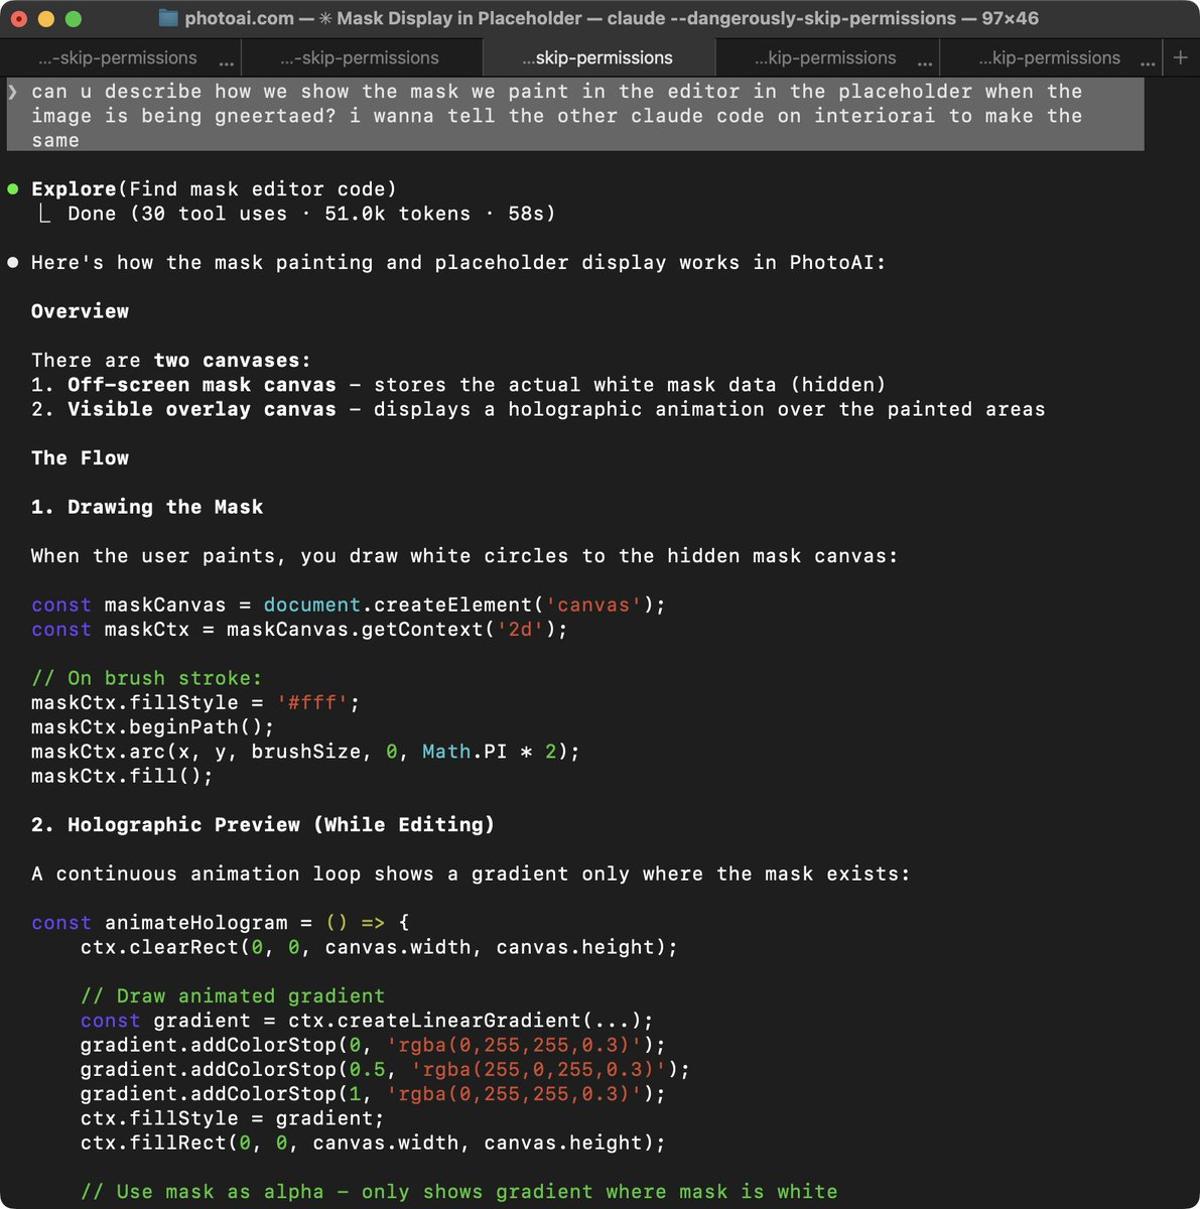Click the bullet beside "Here's how the mask painting"
This screenshot has height=1209, width=1200.
[x=12, y=262]
